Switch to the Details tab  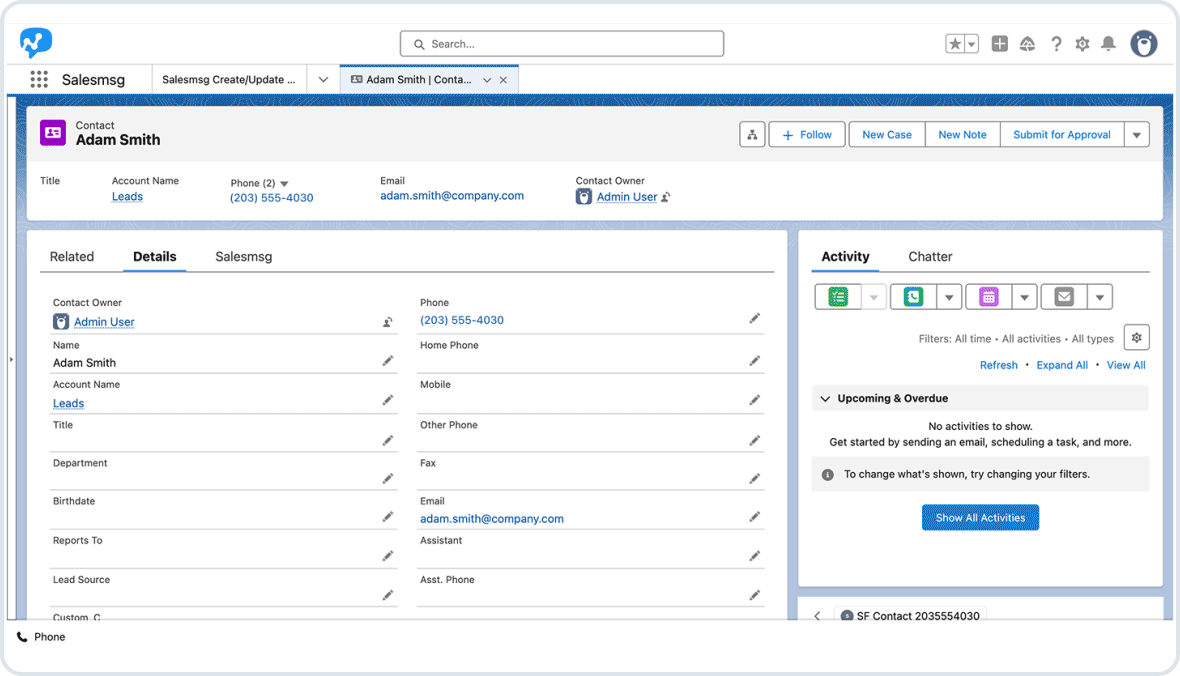click(154, 257)
